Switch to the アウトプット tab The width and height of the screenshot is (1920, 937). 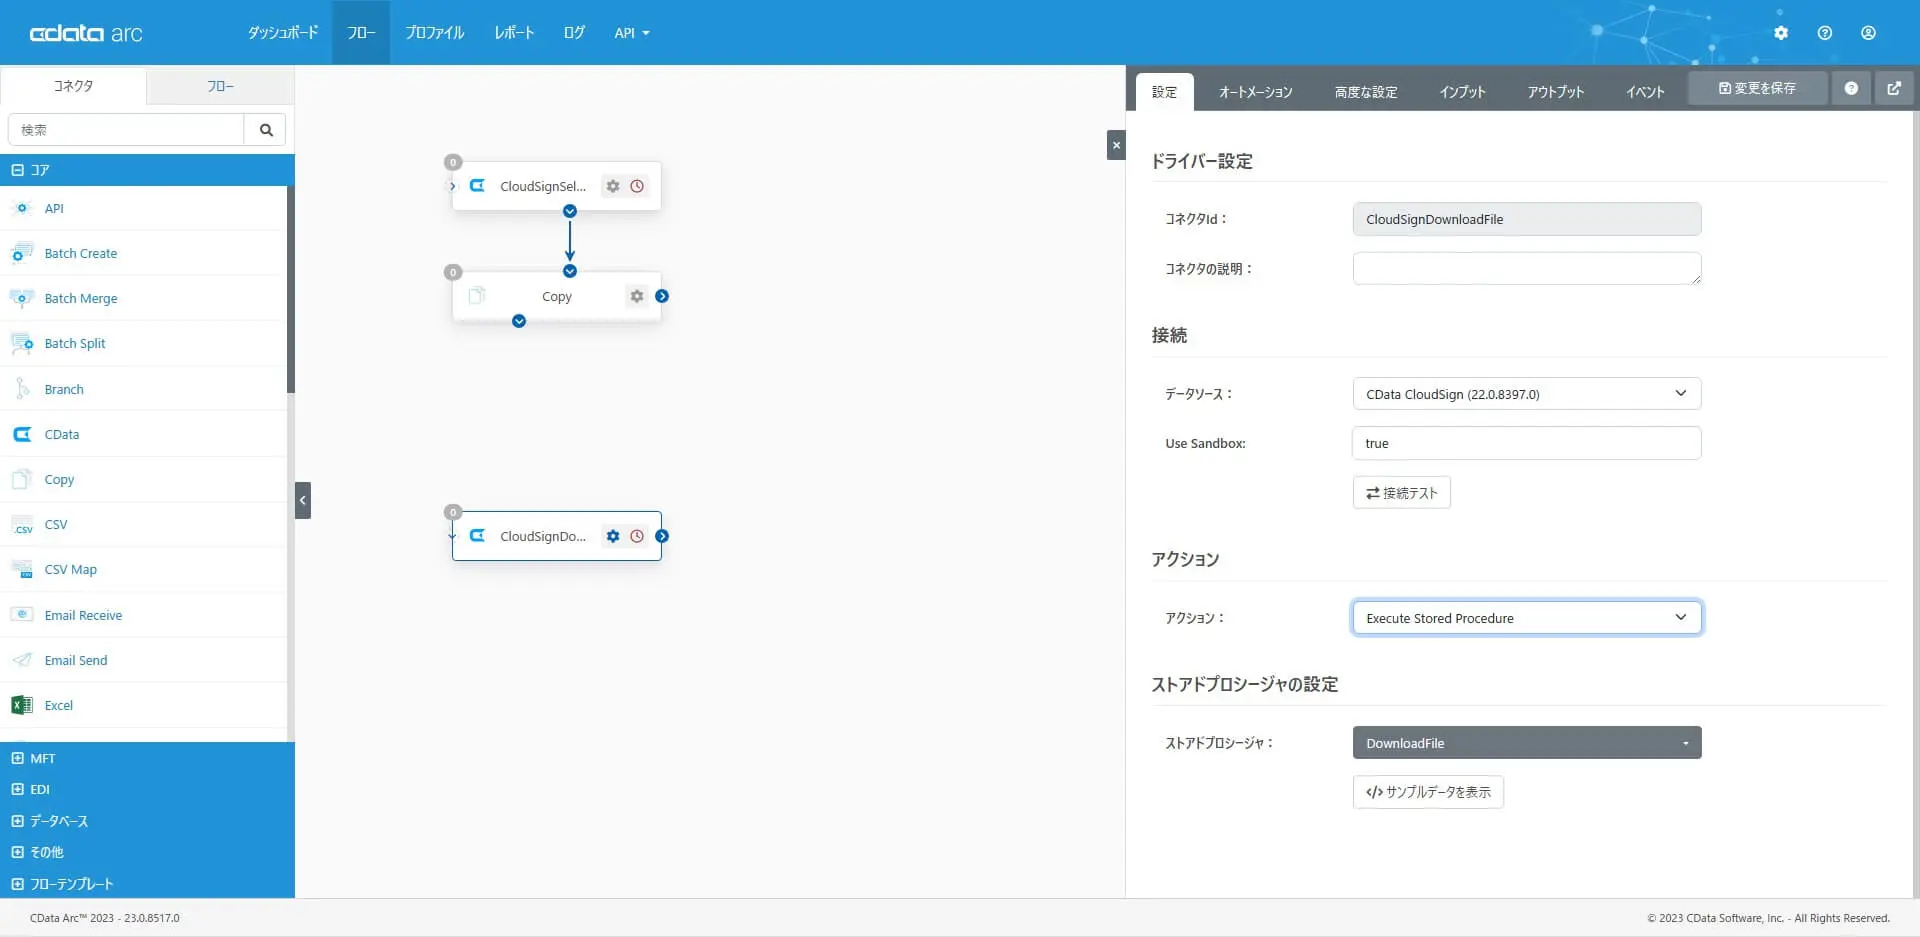[x=1555, y=92]
